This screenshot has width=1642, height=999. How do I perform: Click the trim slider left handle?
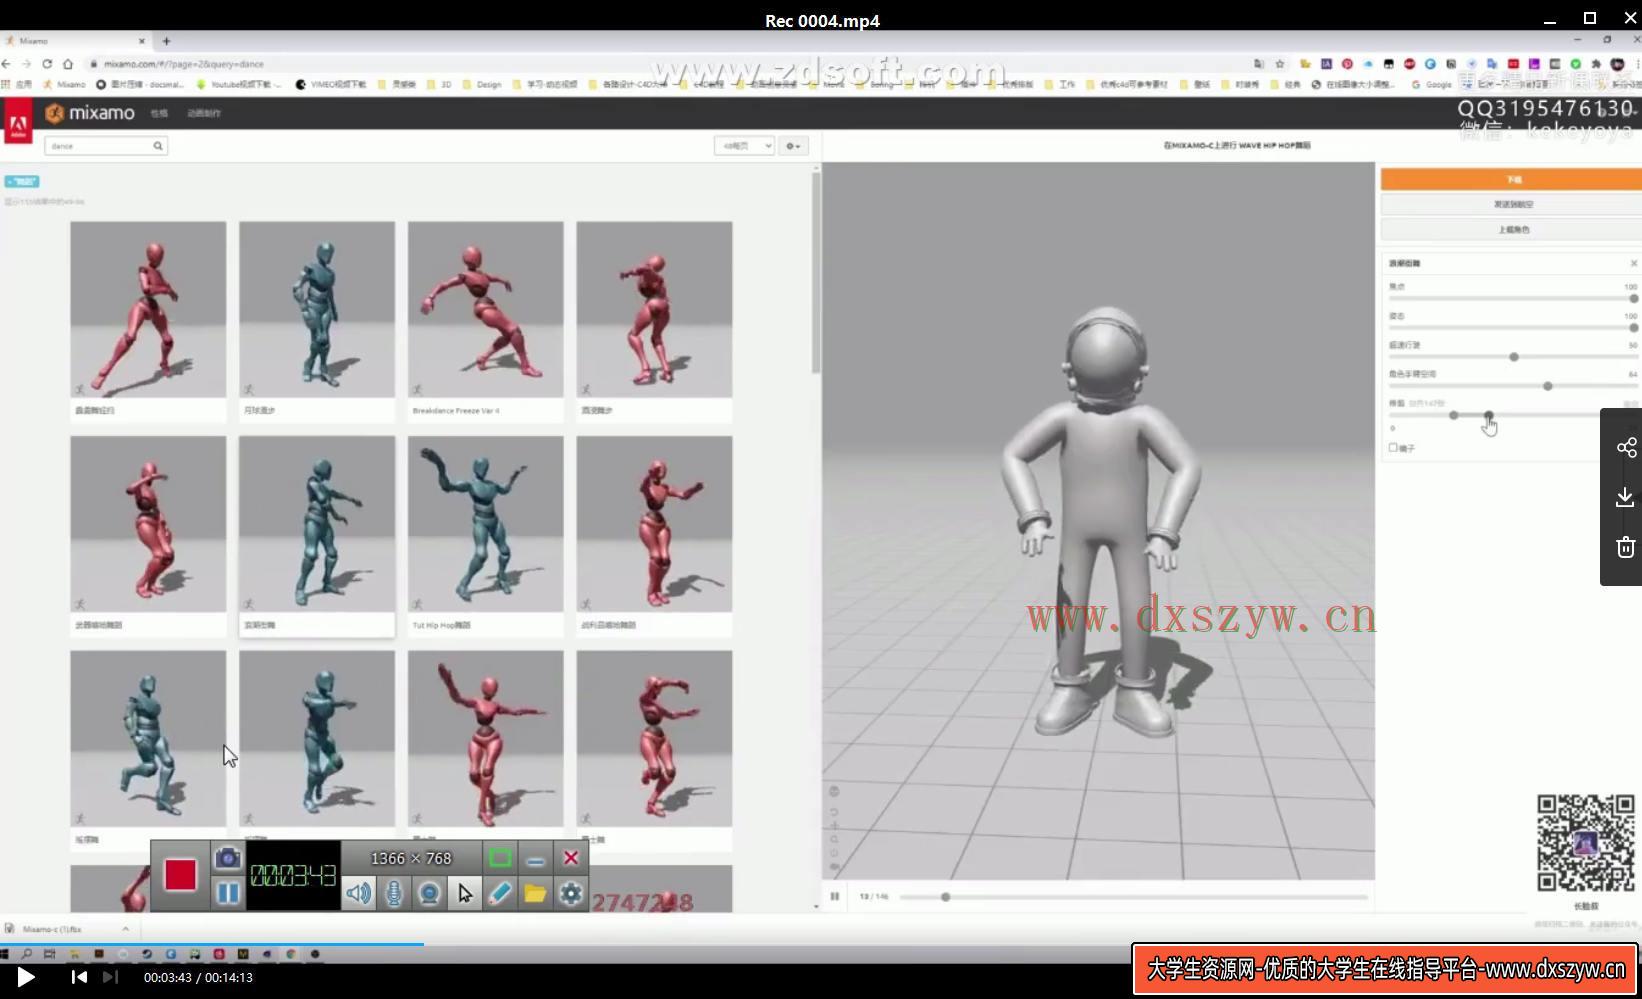(1453, 415)
